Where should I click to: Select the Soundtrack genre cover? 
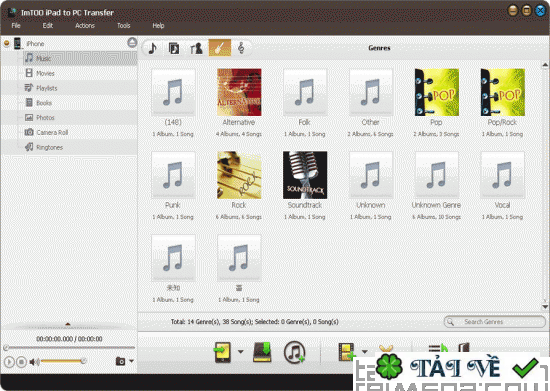coord(305,175)
